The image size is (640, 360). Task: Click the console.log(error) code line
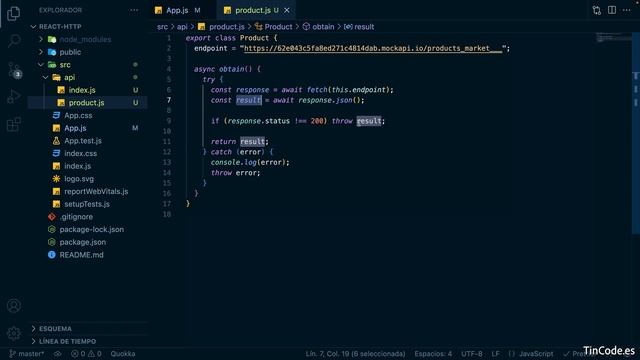click(x=250, y=162)
